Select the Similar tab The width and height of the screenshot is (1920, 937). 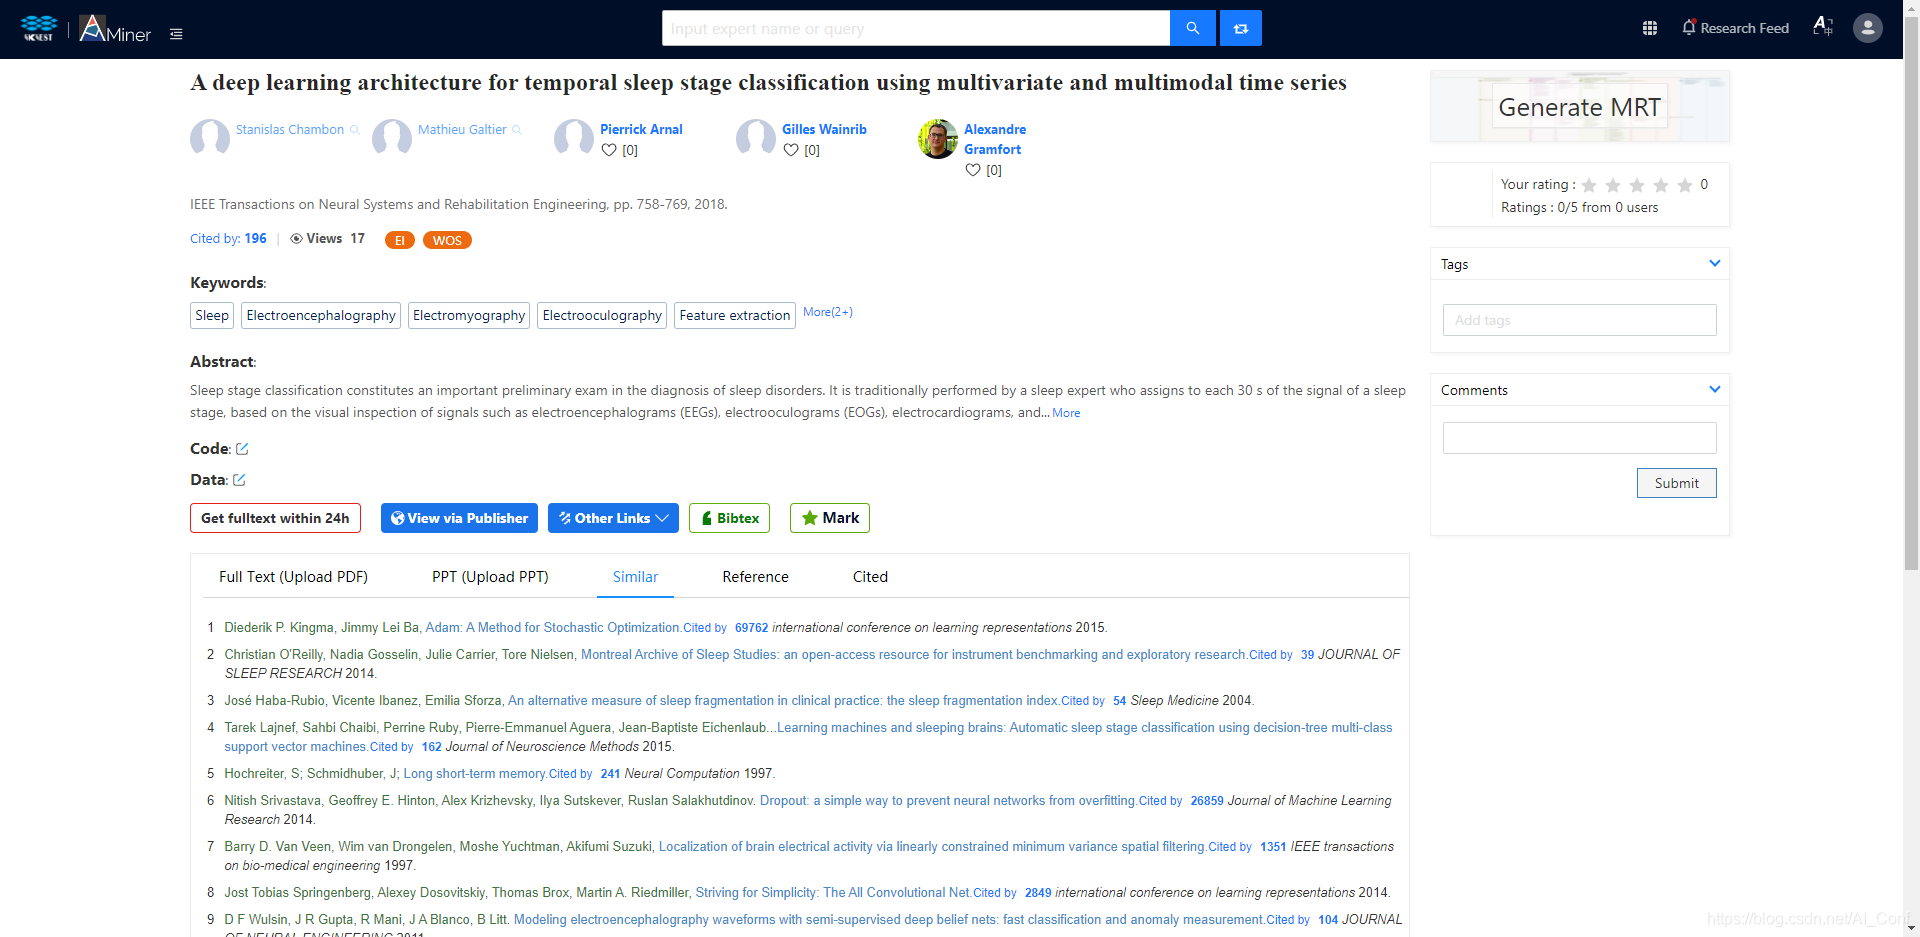pos(635,577)
